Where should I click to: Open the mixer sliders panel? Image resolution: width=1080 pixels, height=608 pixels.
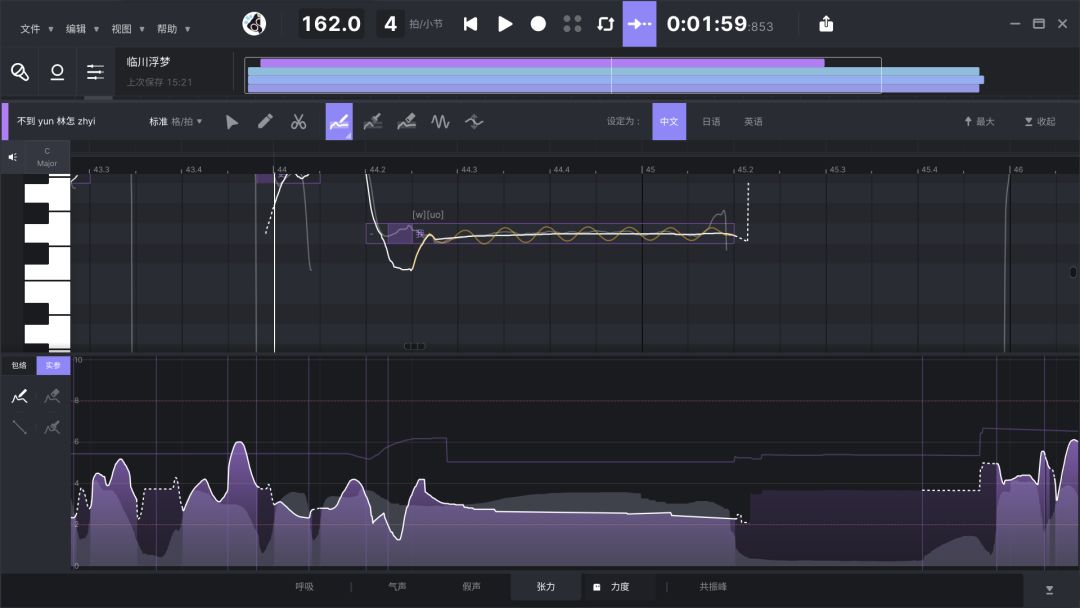(95, 72)
